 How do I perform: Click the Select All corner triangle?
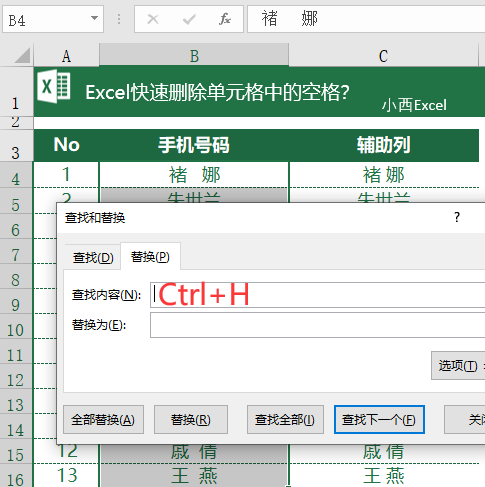click(23, 55)
